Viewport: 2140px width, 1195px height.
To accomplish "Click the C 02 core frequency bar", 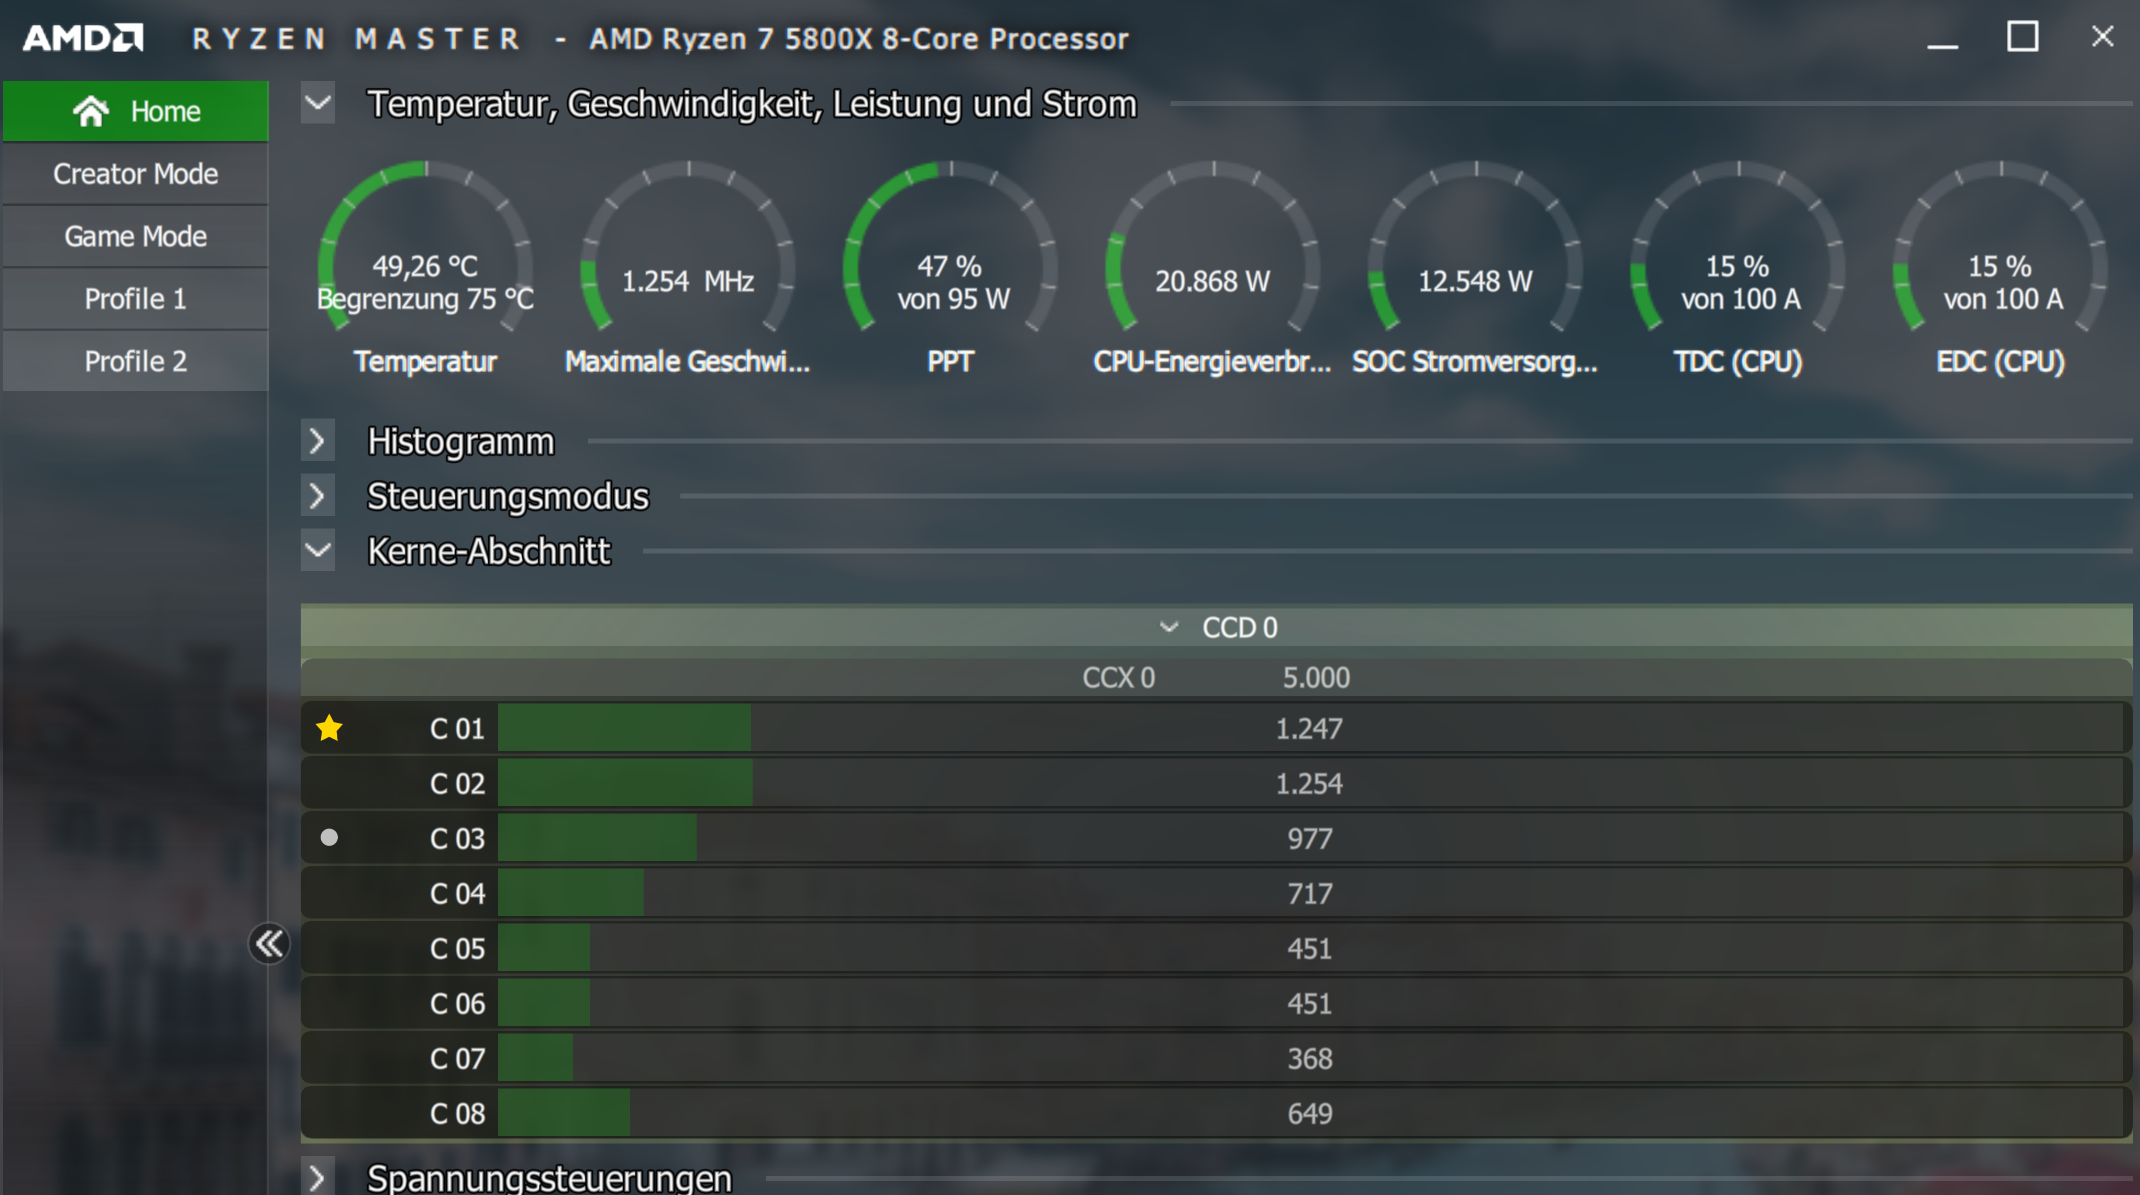I will click(625, 783).
